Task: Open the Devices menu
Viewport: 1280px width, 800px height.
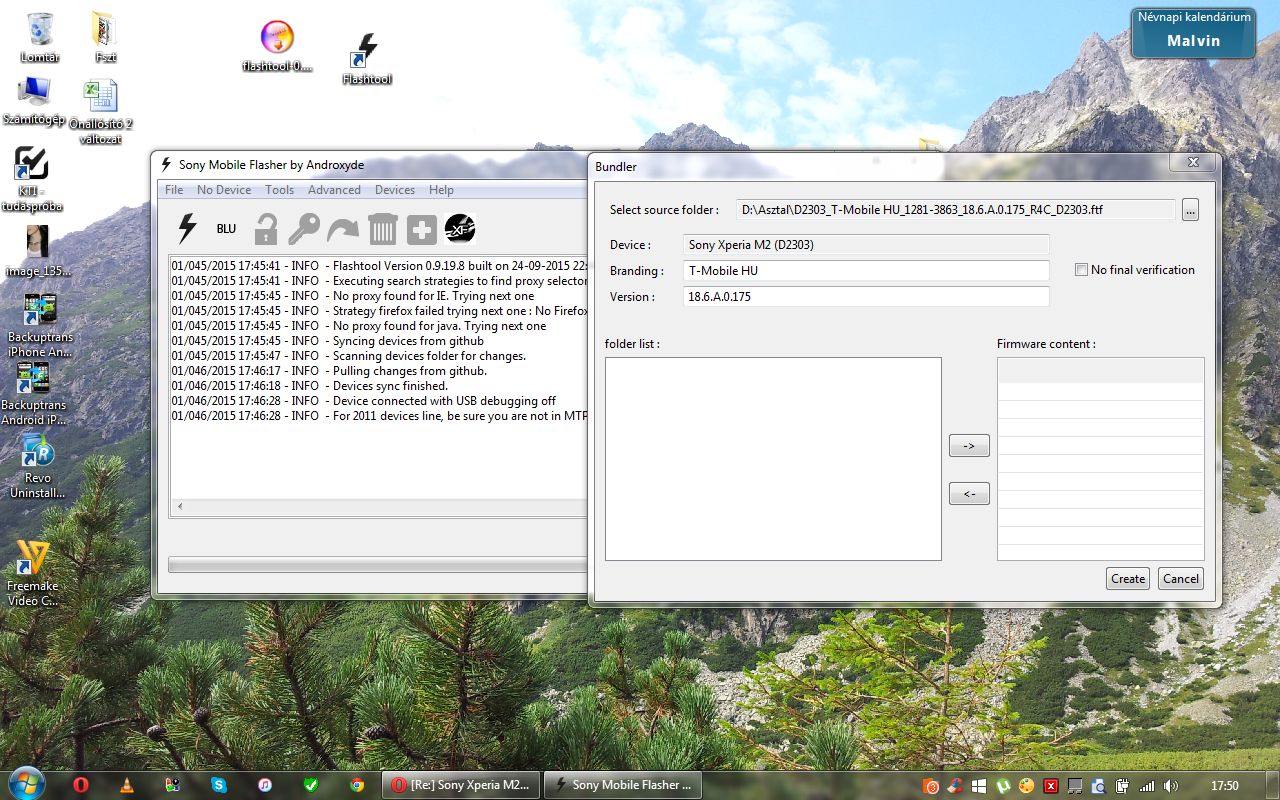Action: pos(395,190)
